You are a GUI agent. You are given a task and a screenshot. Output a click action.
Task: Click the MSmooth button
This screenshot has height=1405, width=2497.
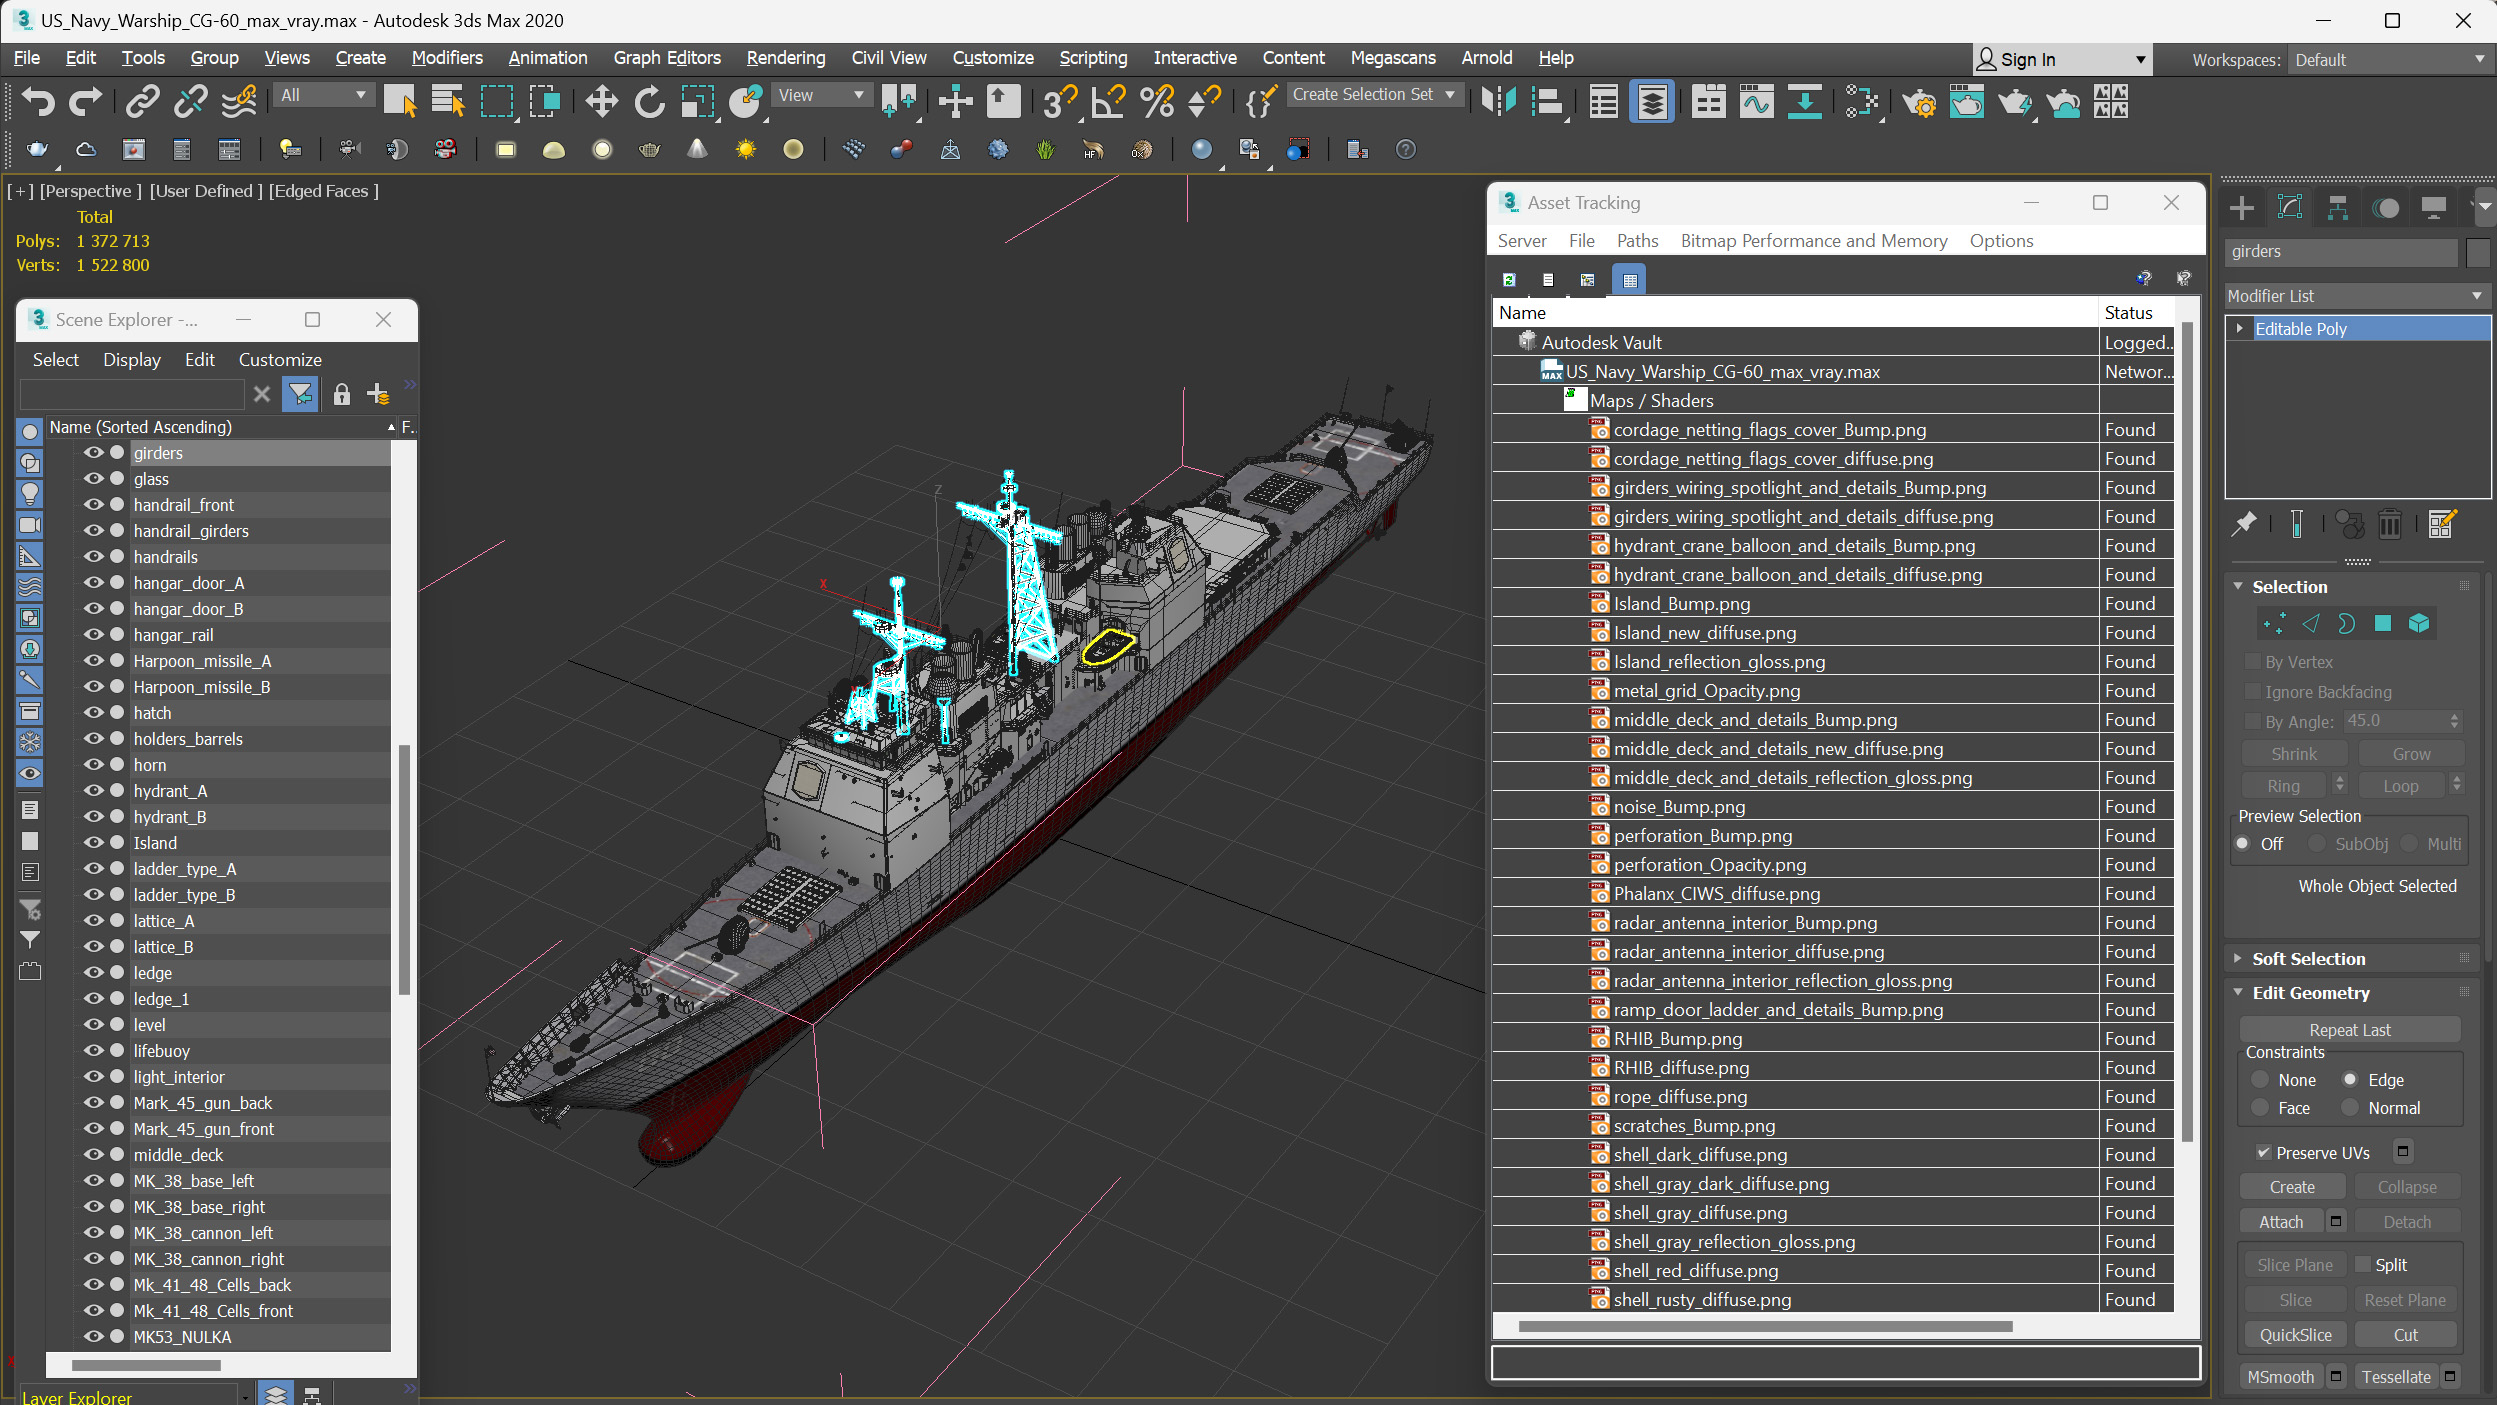[x=2280, y=1377]
